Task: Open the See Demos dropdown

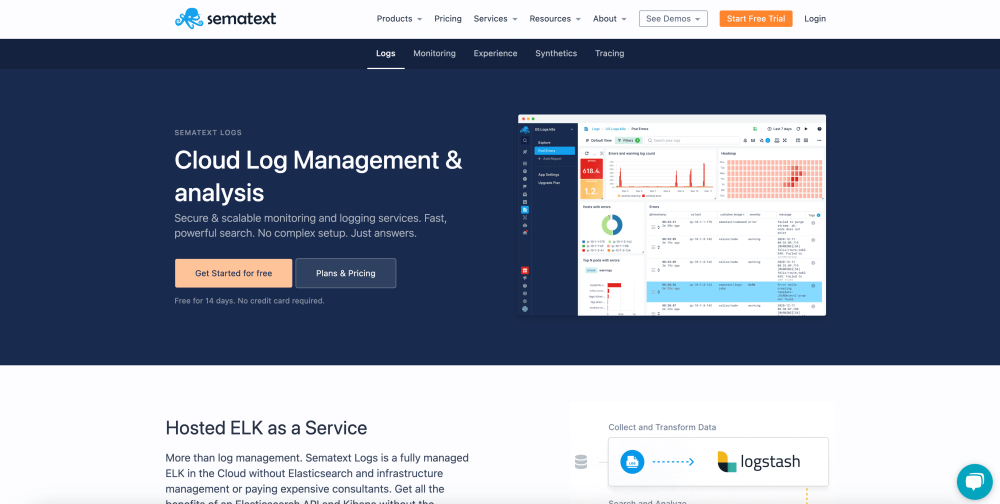Action: point(673,19)
